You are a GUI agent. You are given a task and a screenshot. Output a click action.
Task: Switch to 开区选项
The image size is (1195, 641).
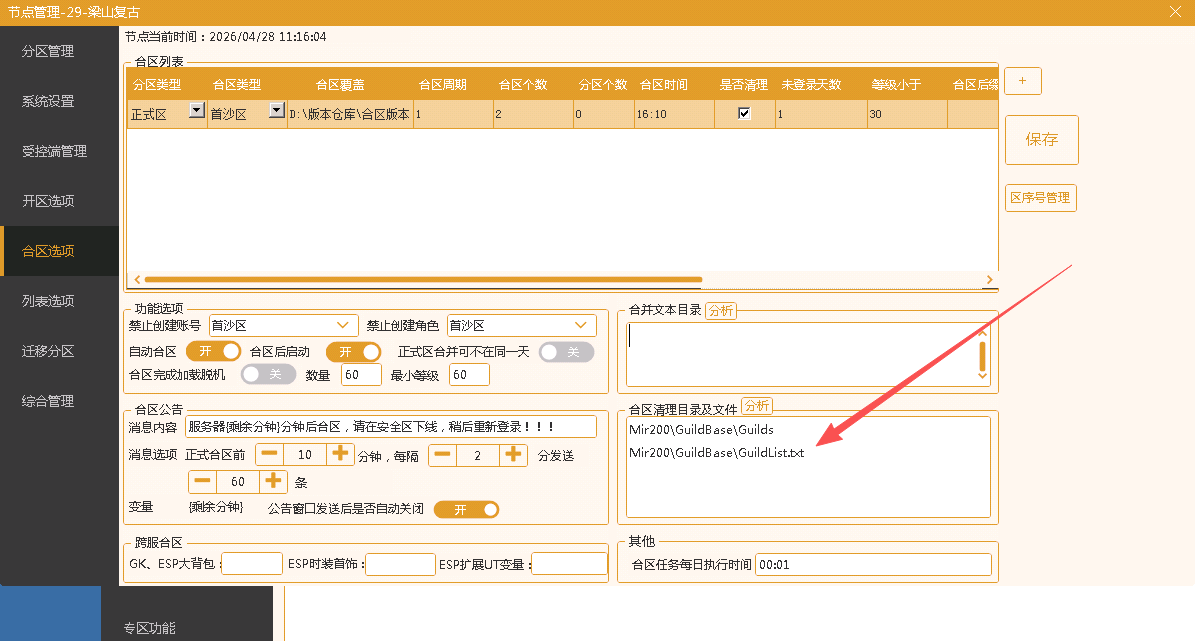(x=48, y=201)
